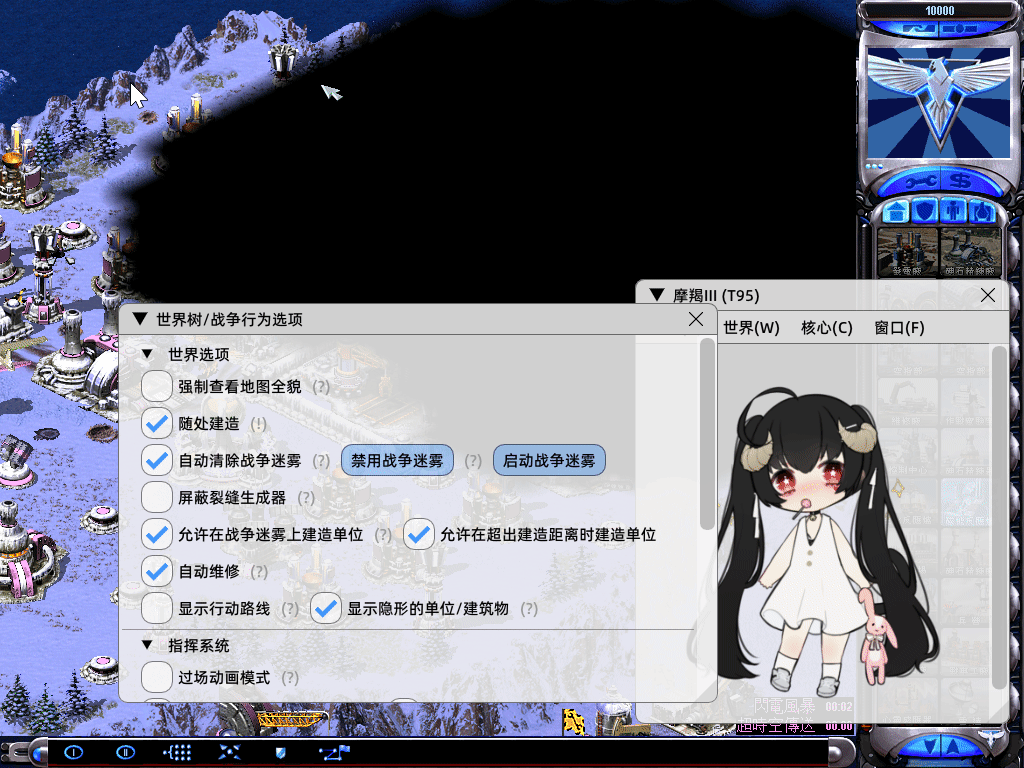This screenshot has height=768, width=1024.
Task: Select the vehicles tab icon
Action: 982,211
